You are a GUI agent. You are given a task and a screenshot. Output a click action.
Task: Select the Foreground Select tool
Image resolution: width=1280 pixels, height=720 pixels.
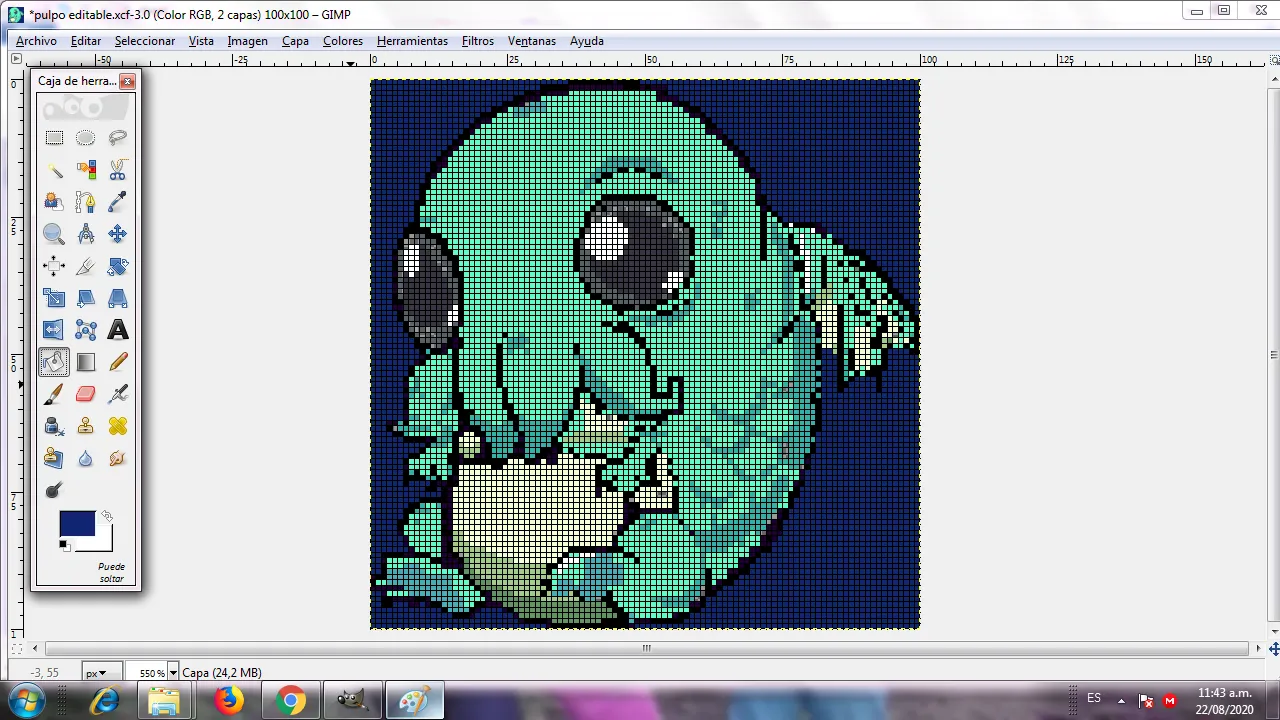[x=54, y=202]
